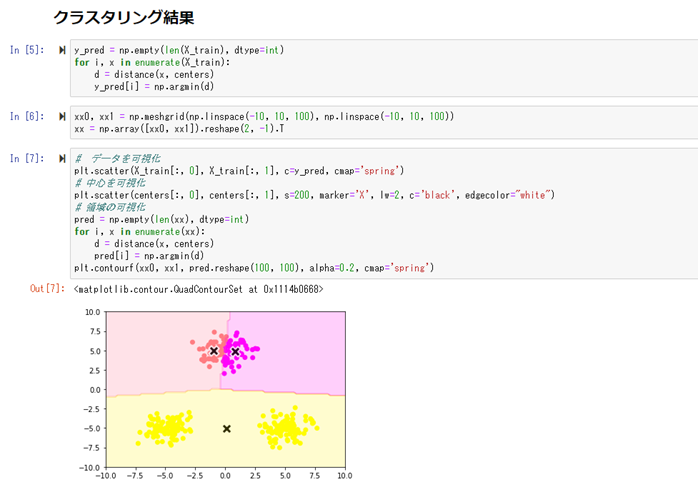Screen dimensions: 698x487
Task: Run cell In [5] with its run icon
Action: pyautogui.click(x=62, y=50)
